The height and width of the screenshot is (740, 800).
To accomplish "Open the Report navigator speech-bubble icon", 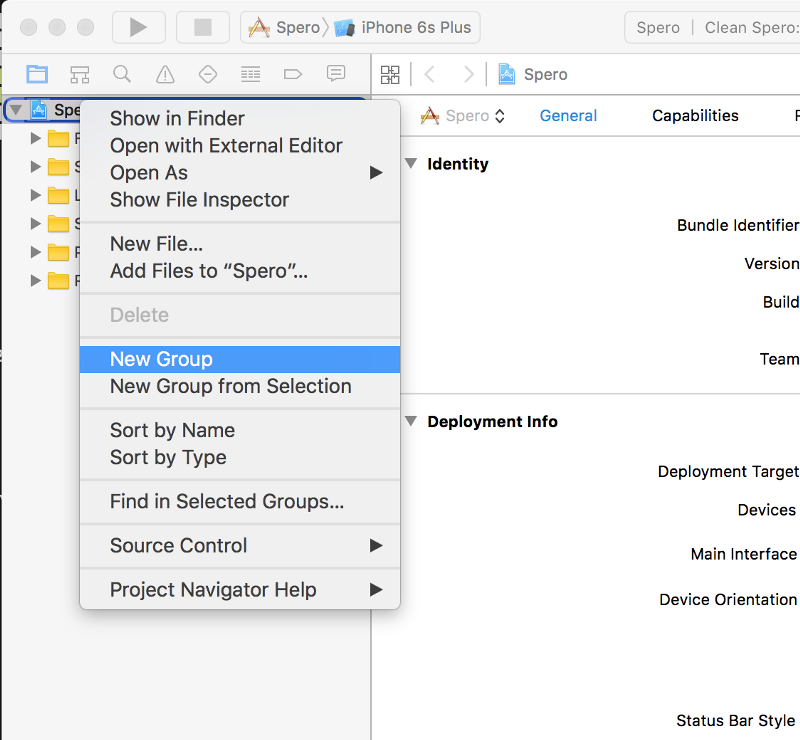I will (336, 74).
